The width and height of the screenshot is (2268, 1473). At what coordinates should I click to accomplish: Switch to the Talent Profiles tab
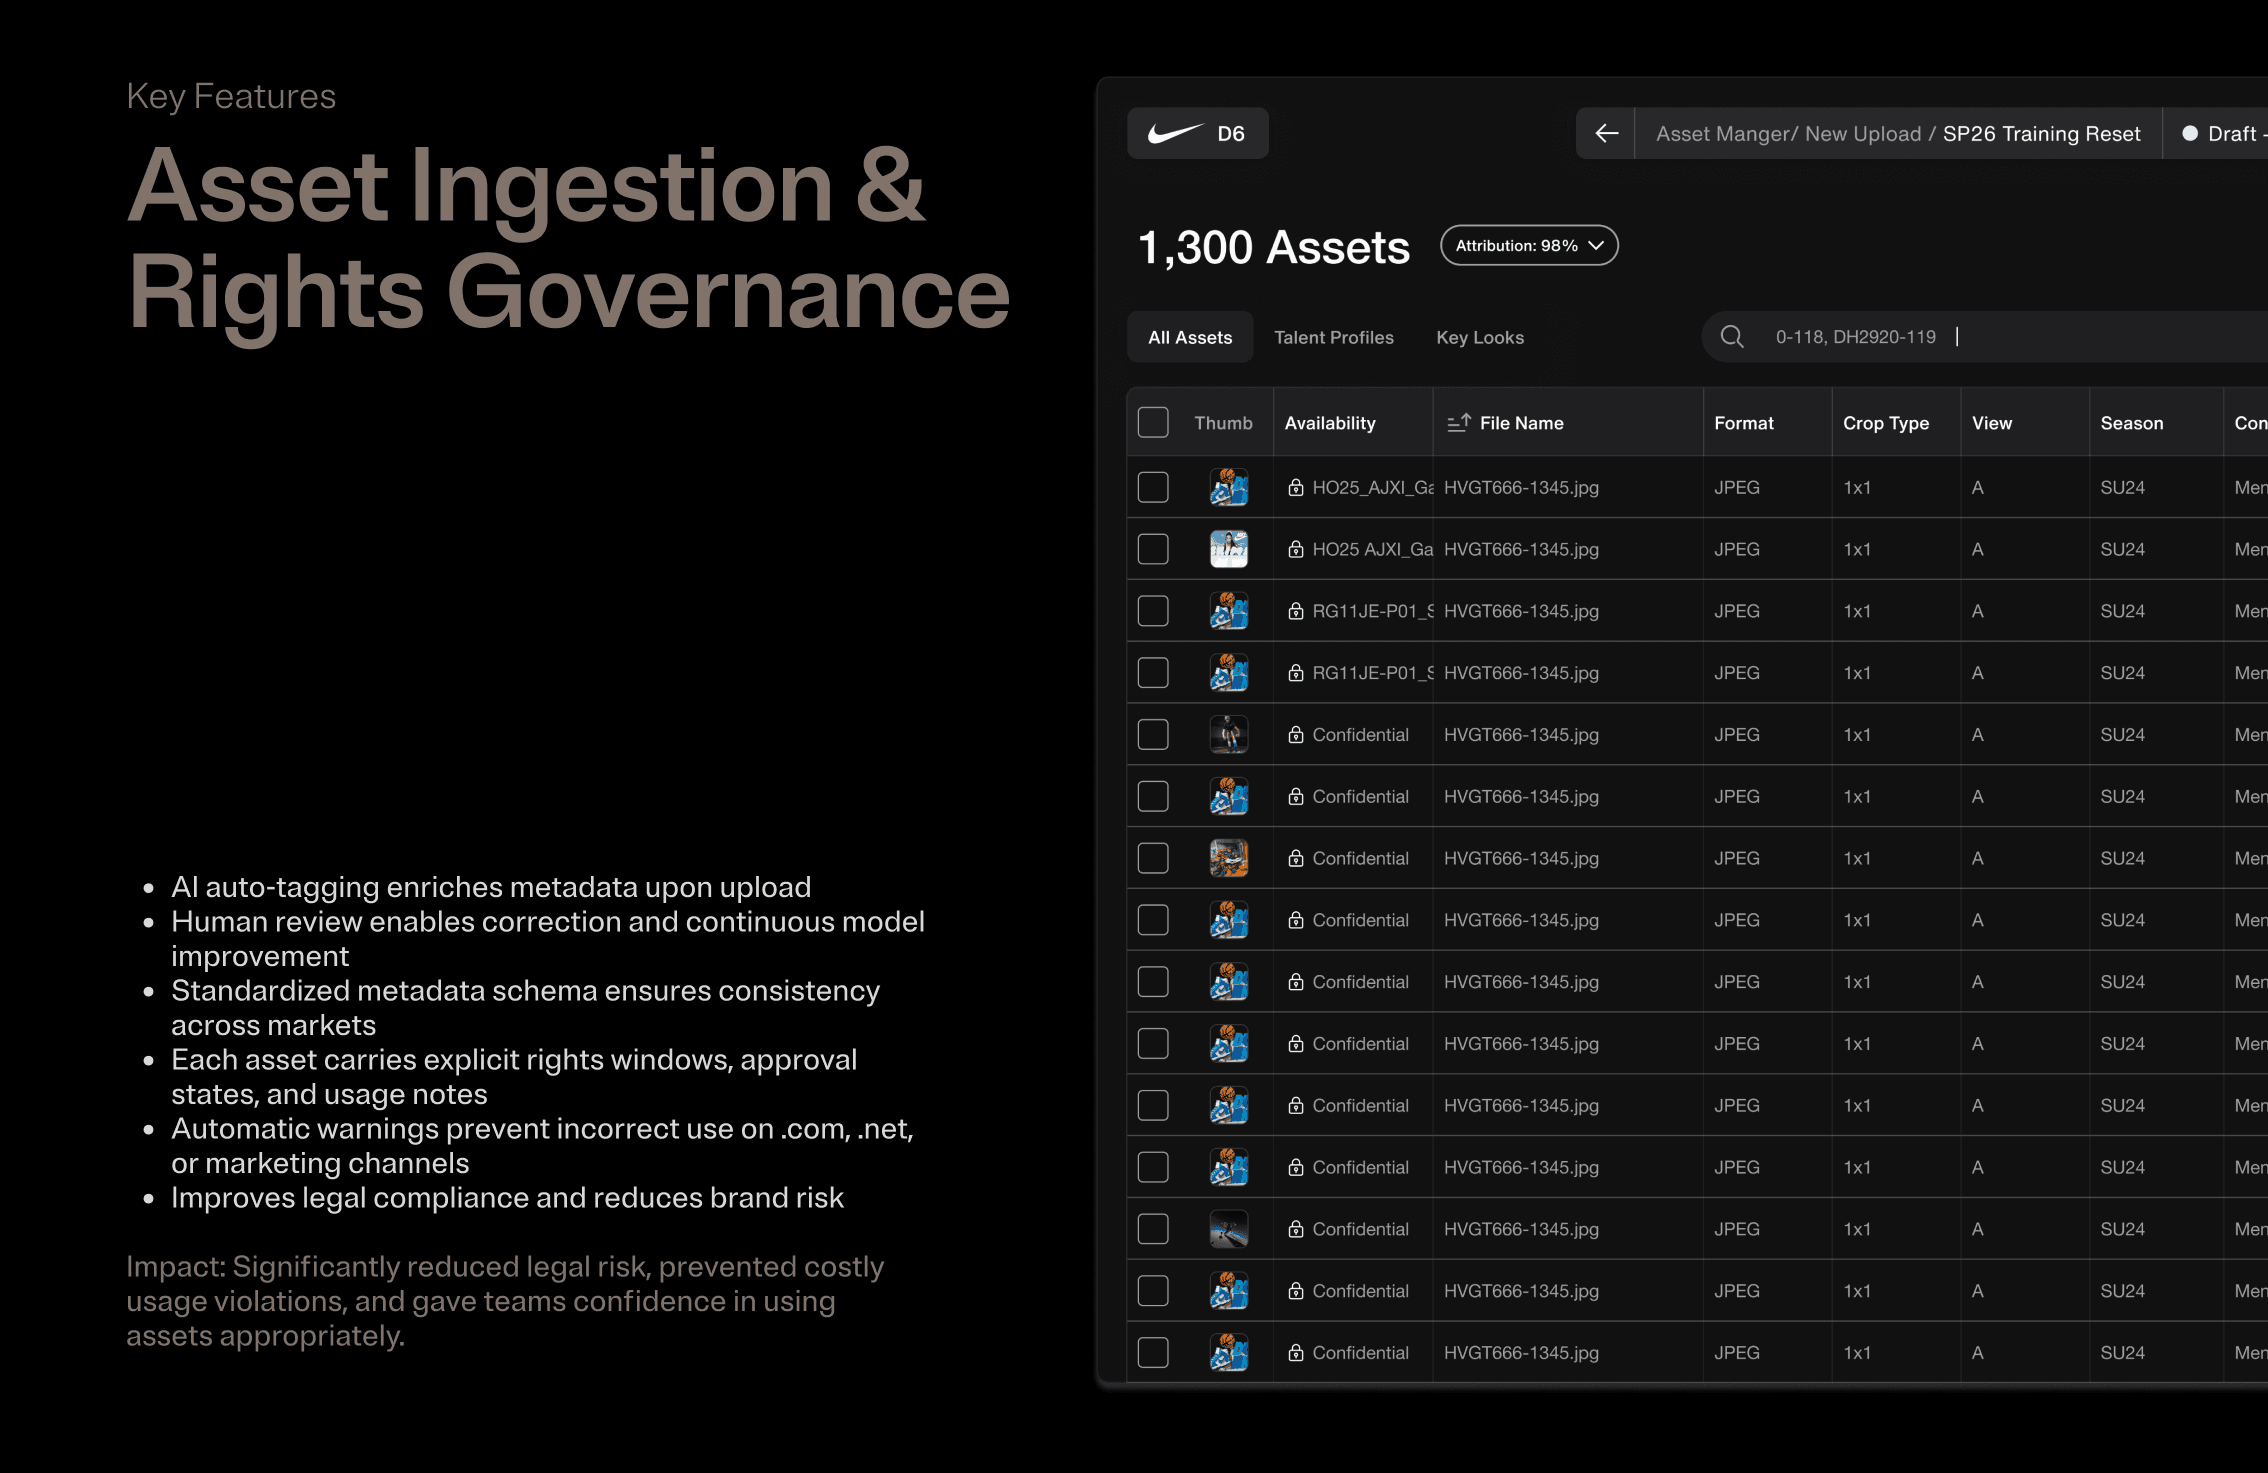pyautogui.click(x=1333, y=338)
